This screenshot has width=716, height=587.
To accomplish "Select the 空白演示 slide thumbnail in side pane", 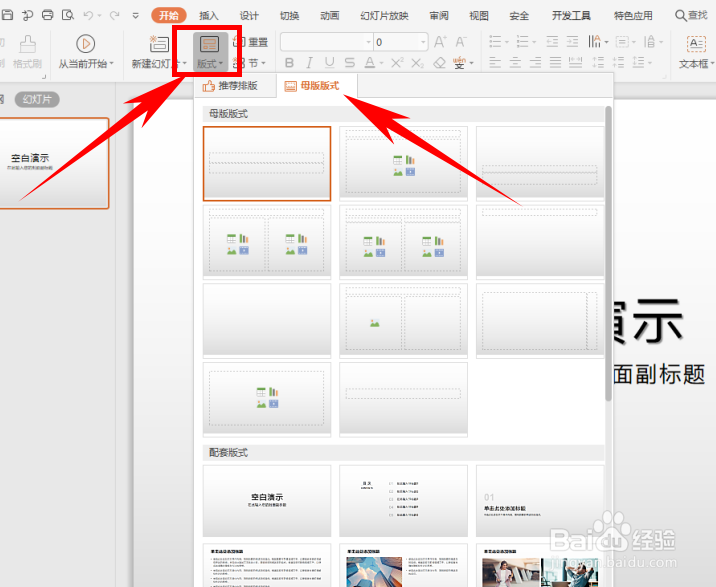I will [54, 164].
